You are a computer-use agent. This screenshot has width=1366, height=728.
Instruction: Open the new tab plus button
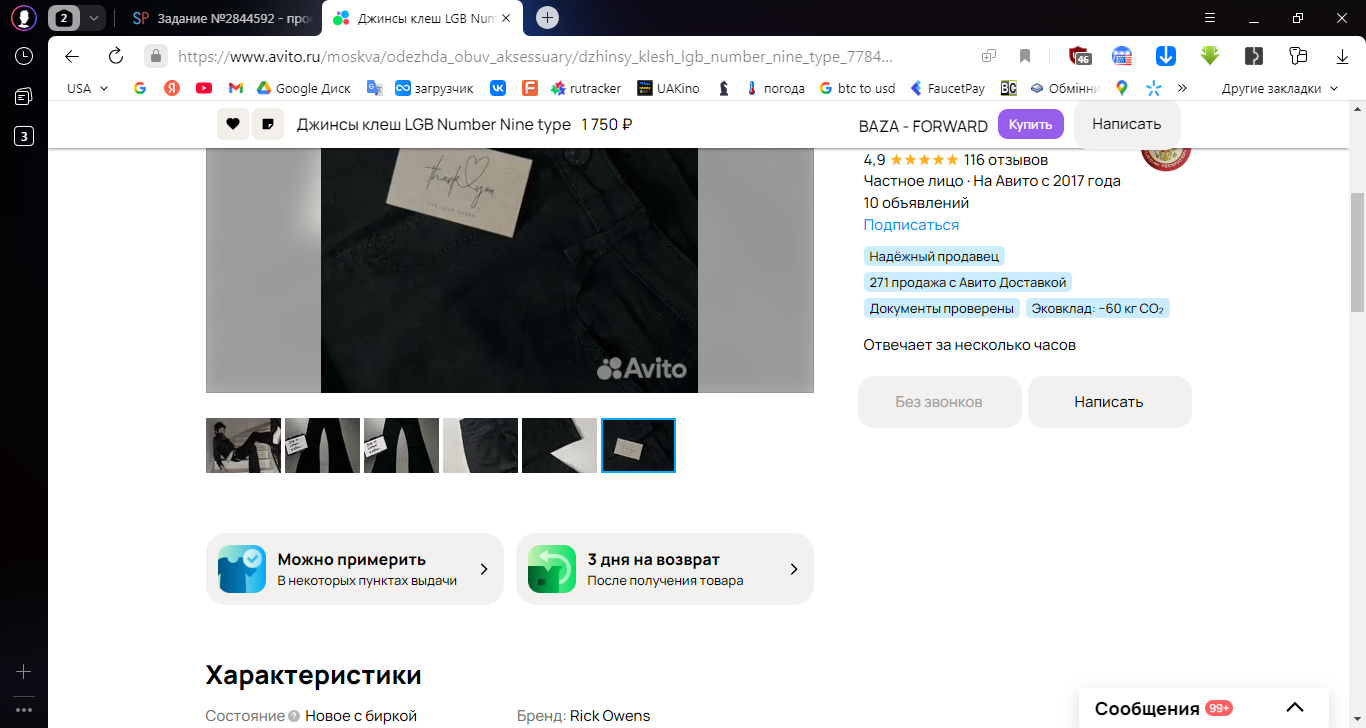547,18
